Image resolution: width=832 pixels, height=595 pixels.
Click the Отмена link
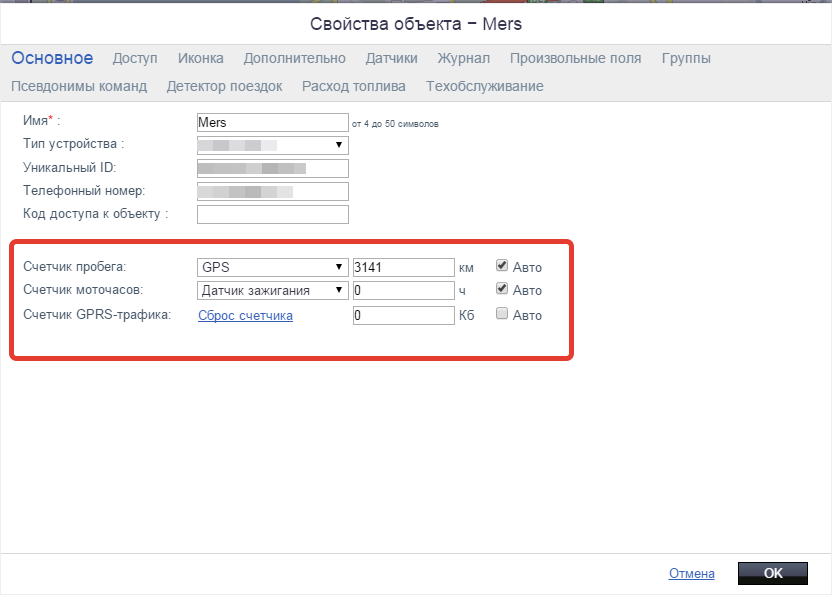click(691, 573)
